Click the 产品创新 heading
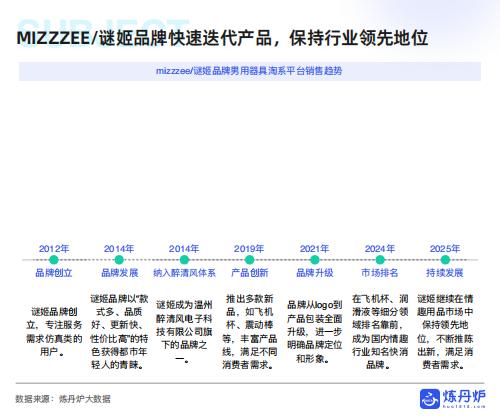 tap(250, 273)
